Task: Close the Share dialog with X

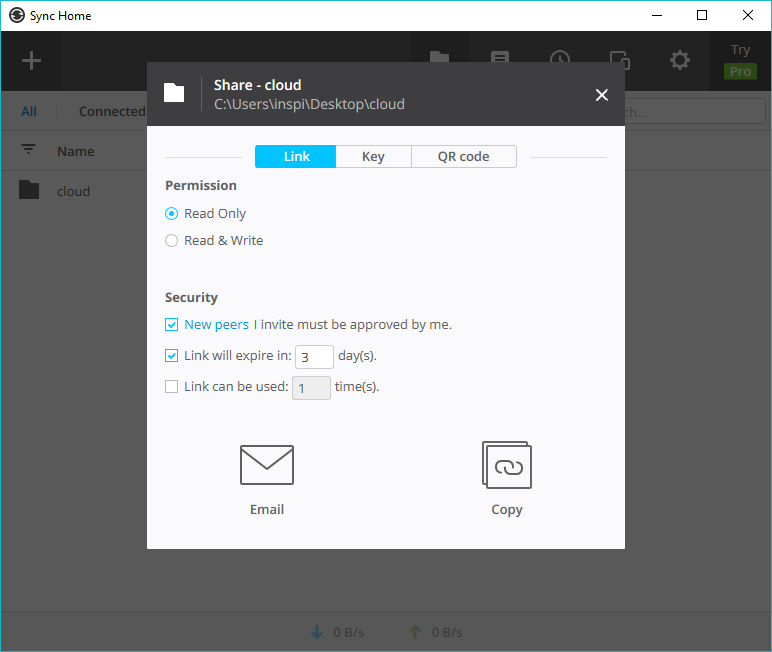Action: point(602,95)
